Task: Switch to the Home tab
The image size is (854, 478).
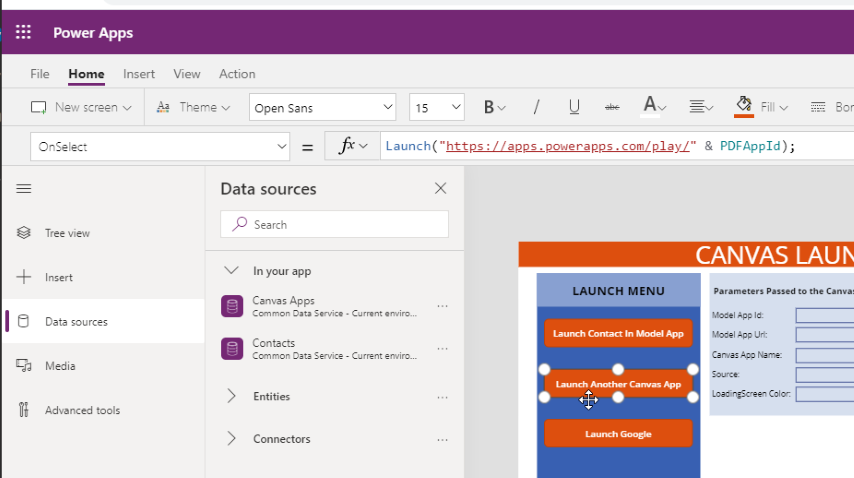Action: pyautogui.click(x=86, y=74)
